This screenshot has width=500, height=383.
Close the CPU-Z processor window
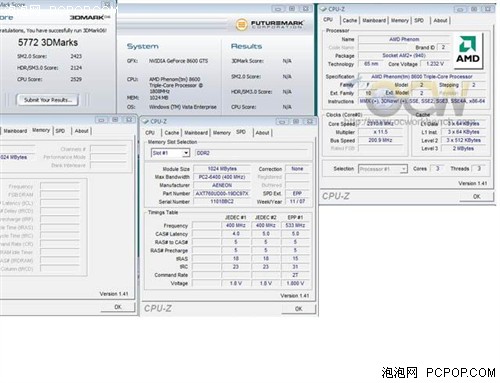click(488, 9)
